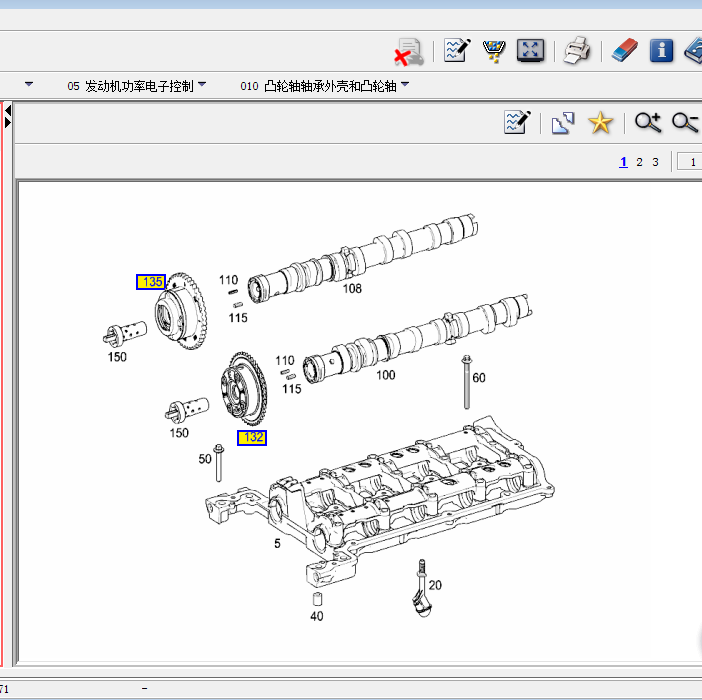Click part number 100 on lower camshaft

(385, 375)
